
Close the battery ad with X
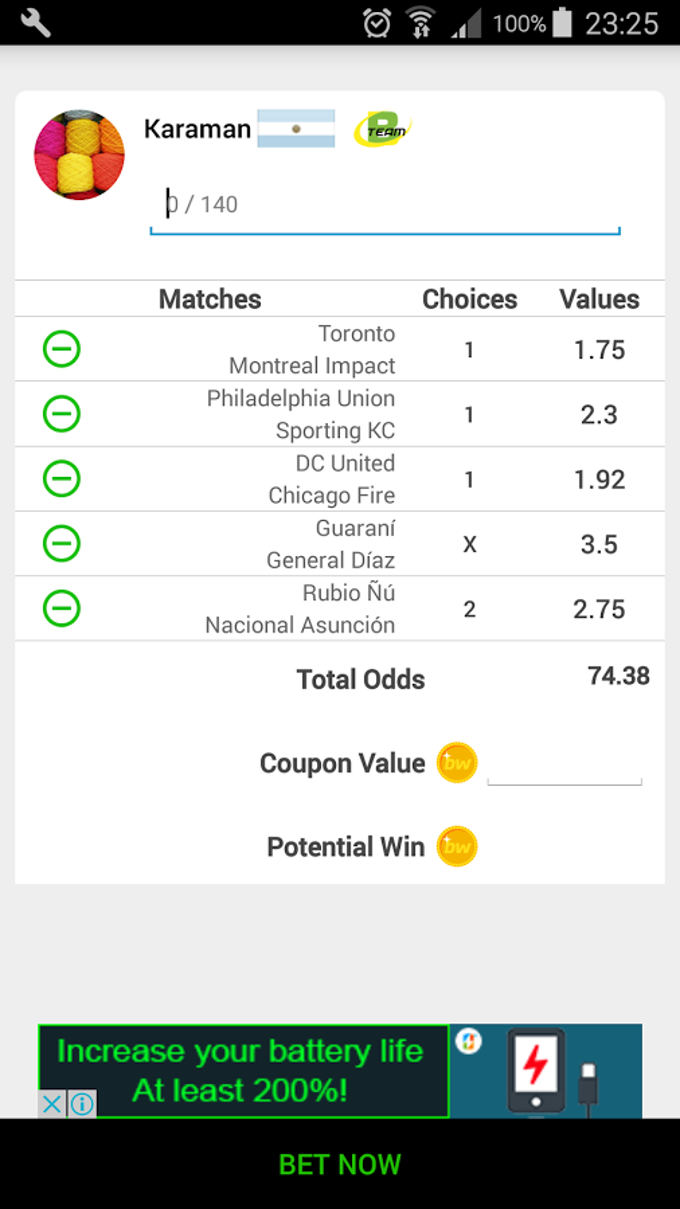(x=52, y=1104)
